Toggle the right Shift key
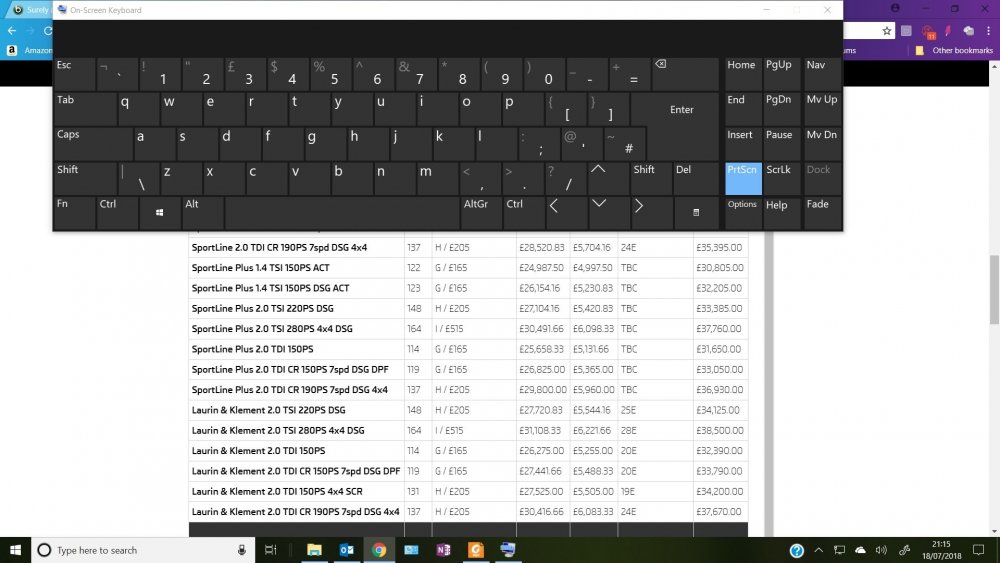Screen dimensions: 1000x563 [651, 179]
